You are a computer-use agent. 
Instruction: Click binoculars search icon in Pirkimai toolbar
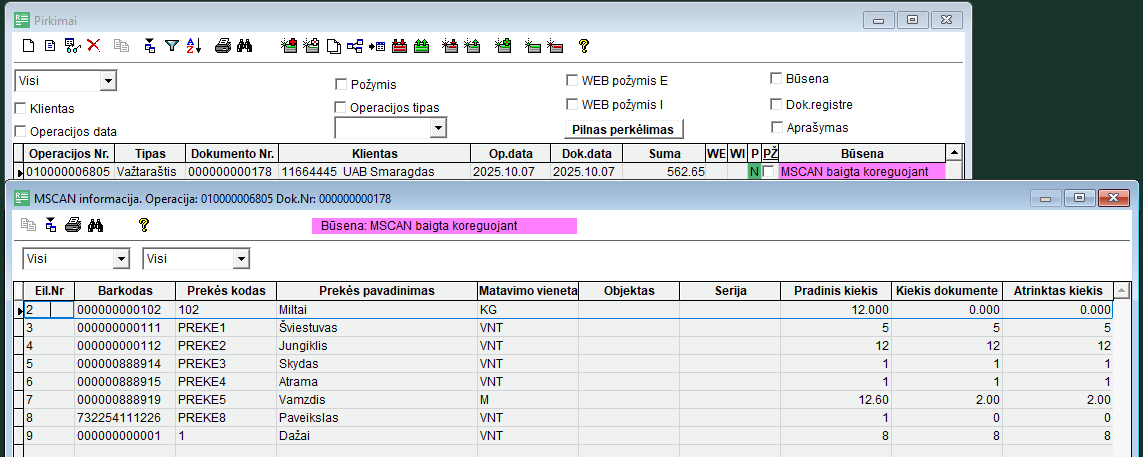pos(244,45)
